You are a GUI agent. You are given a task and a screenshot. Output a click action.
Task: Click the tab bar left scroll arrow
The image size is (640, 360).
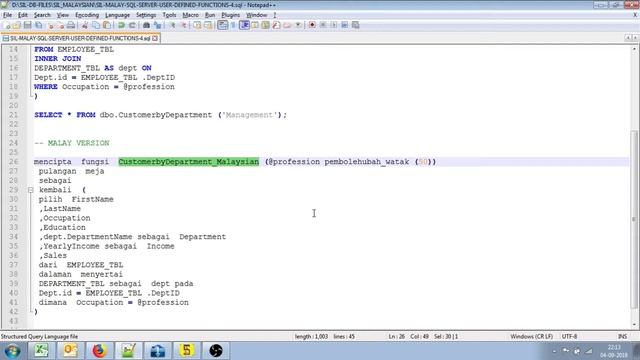click(x=628, y=38)
